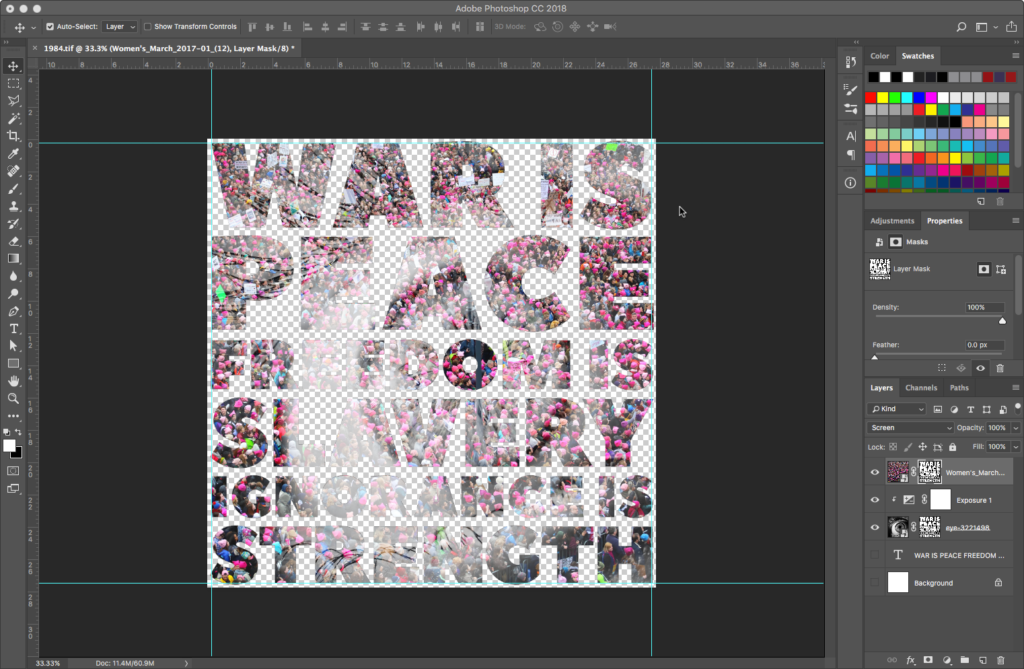
Task: Enable Show Transform Controls checkbox
Action: click(x=148, y=26)
